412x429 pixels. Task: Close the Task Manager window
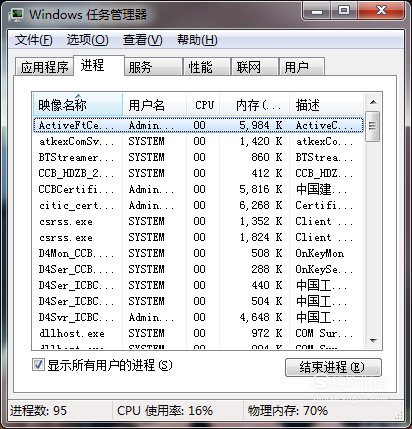click(x=381, y=11)
